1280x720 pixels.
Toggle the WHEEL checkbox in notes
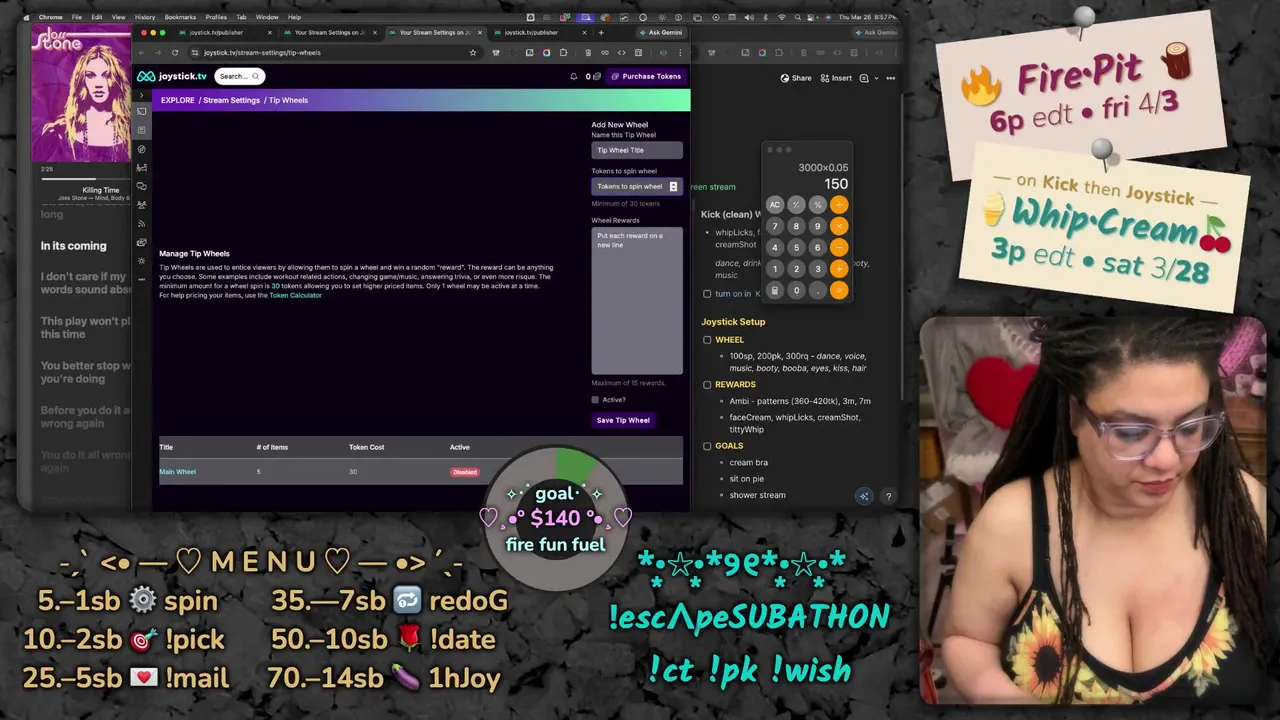click(x=707, y=340)
